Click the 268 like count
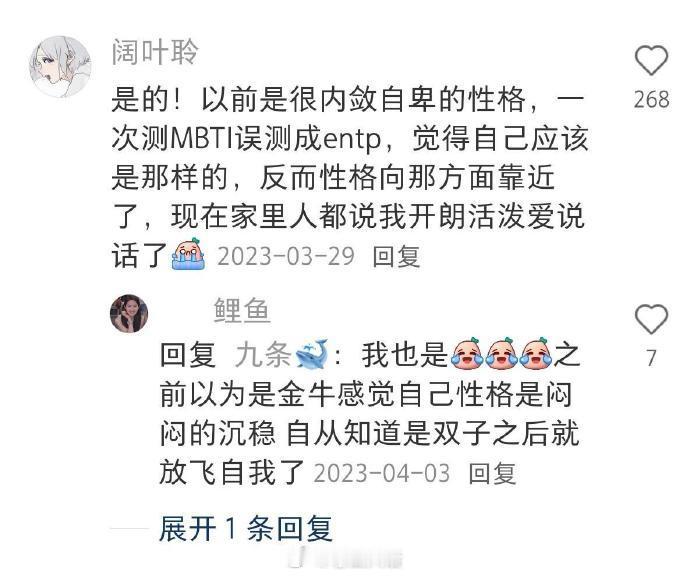Image resolution: width=690 pixels, height=576 pixels. pos(651,99)
